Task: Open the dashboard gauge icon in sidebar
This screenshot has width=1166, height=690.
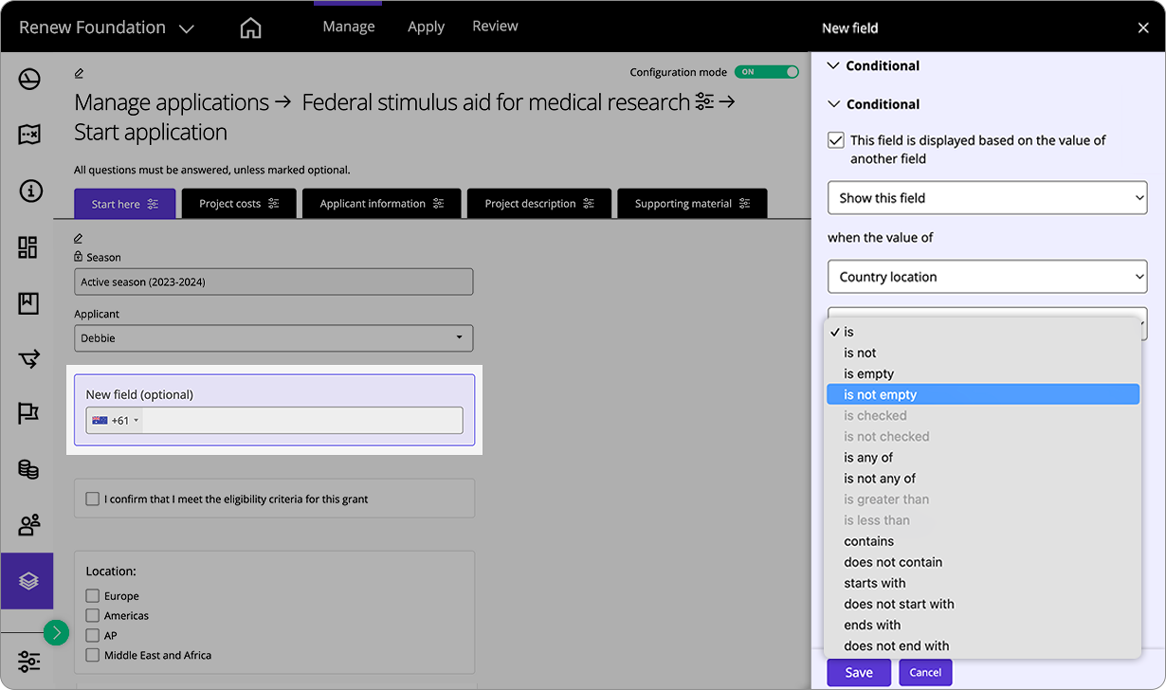Action: pos(29,79)
